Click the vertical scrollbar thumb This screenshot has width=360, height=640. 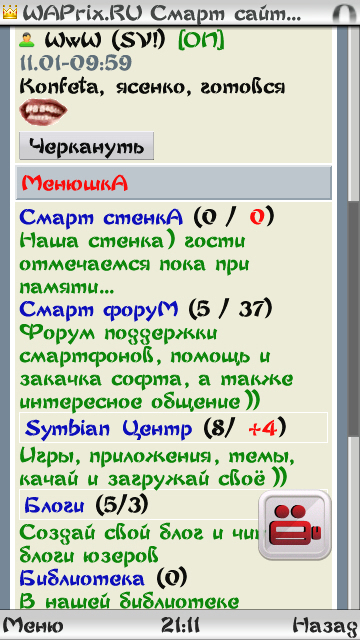[x=353, y=318]
